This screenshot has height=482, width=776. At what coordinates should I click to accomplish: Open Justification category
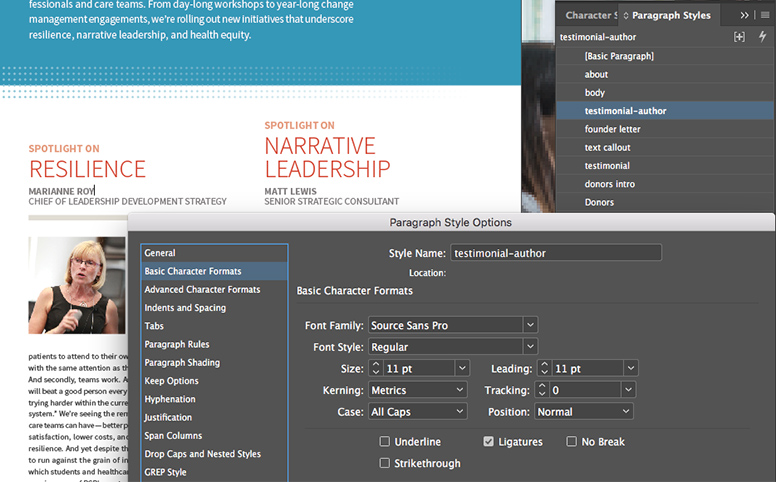[x=214, y=418]
